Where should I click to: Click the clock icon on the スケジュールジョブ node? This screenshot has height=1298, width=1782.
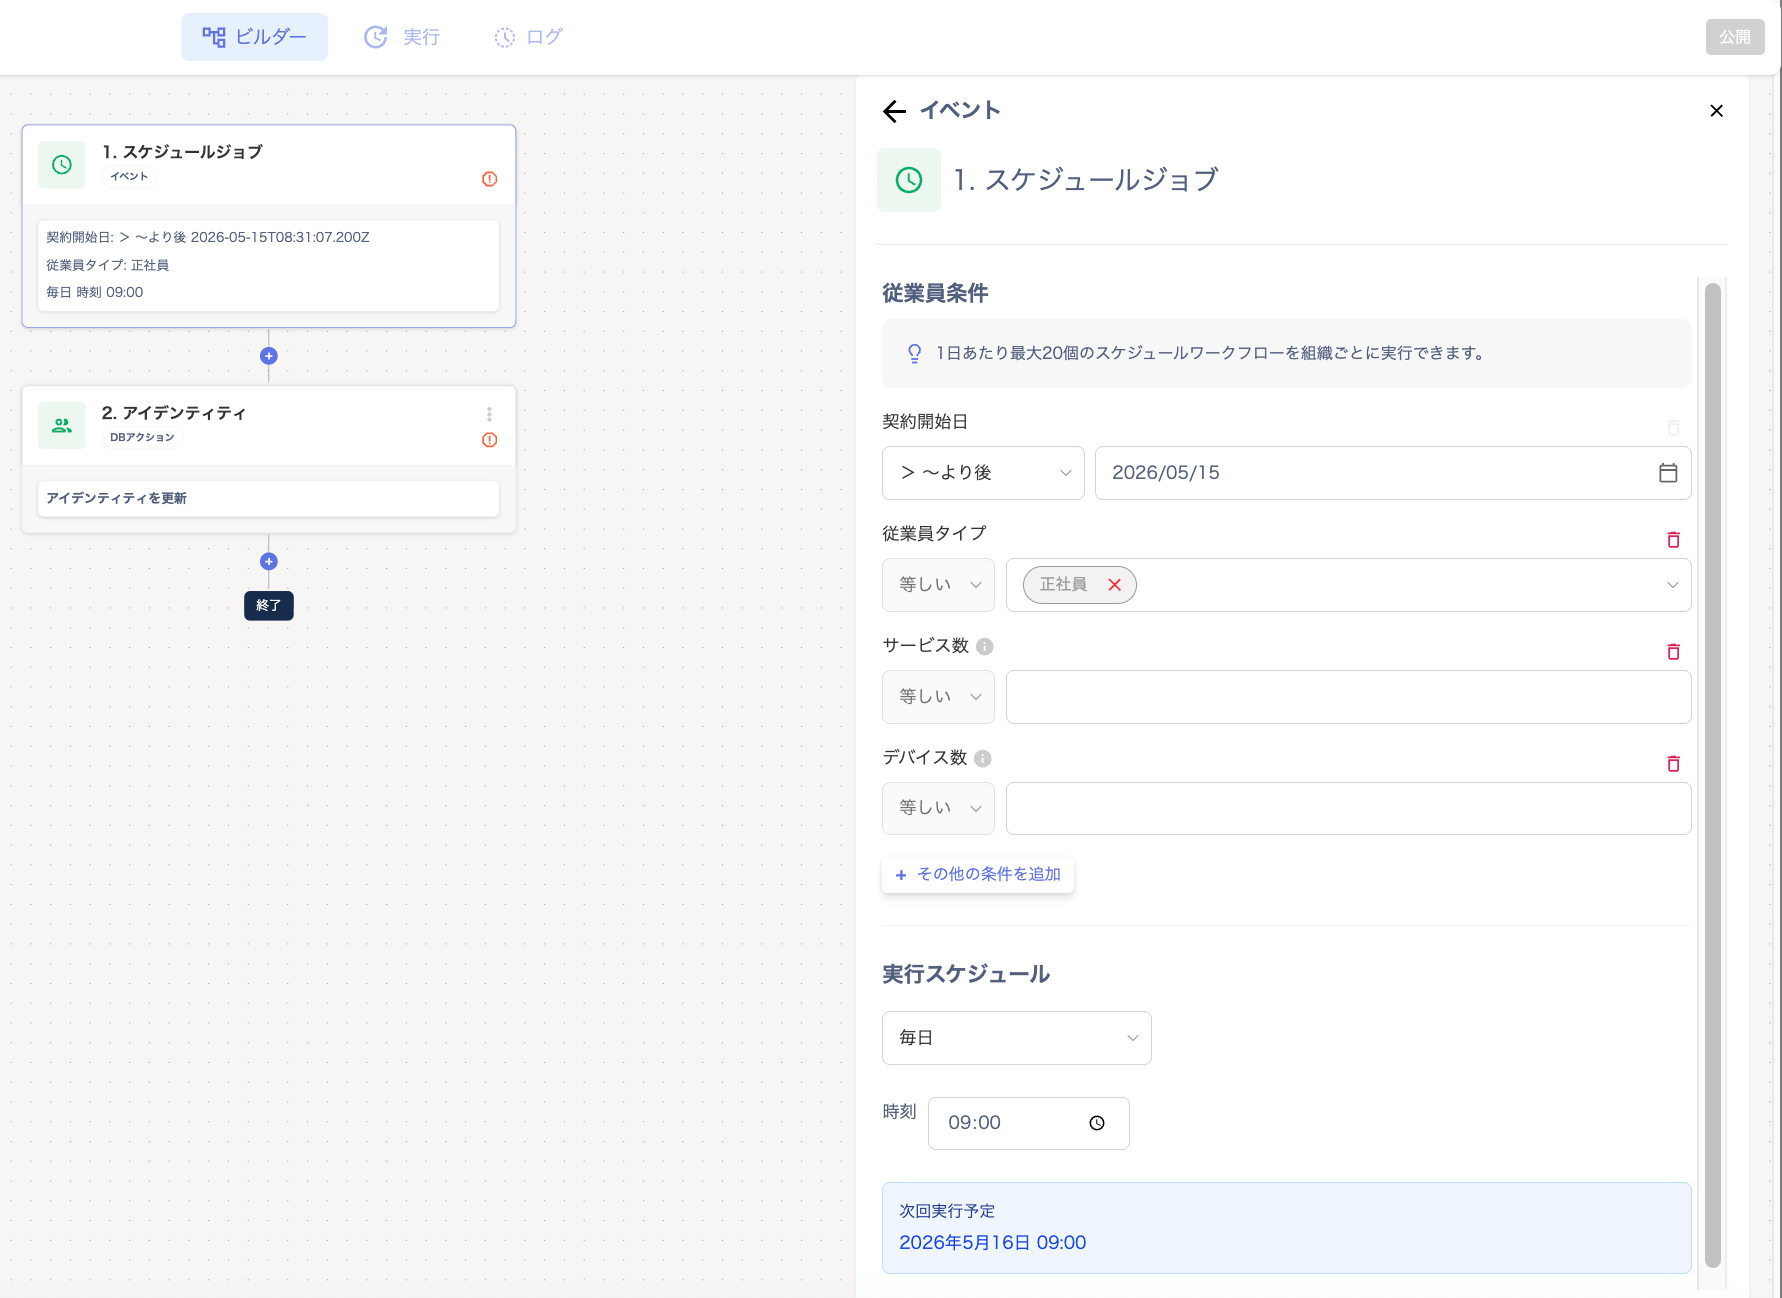(x=62, y=164)
